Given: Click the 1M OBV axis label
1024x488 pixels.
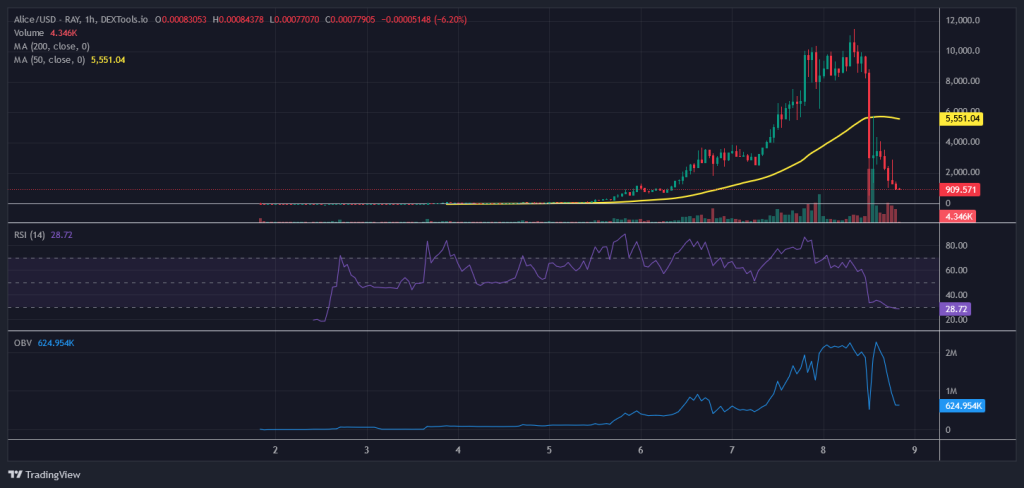Looking at the screenshot, I should click(x=952, y=391).
